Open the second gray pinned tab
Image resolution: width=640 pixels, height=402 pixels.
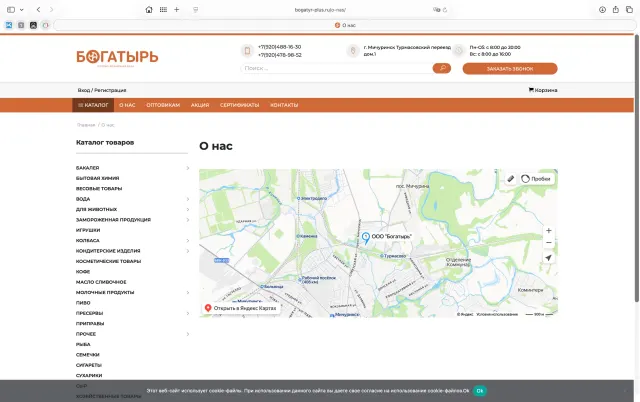pos(21,25)
